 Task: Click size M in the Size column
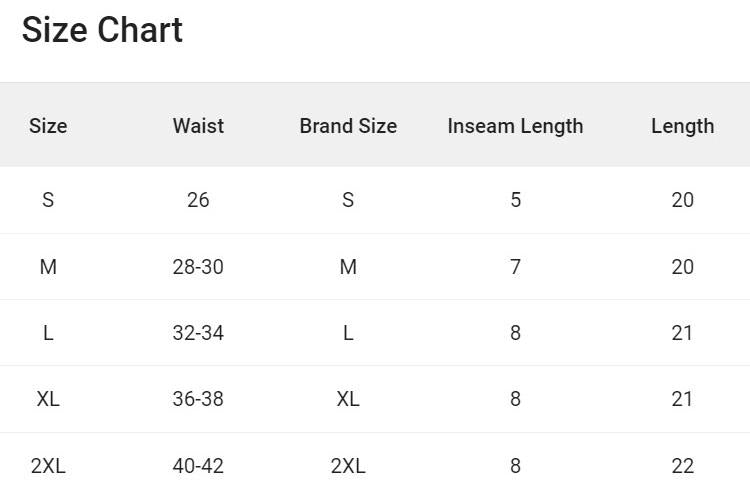pos(48,267)
